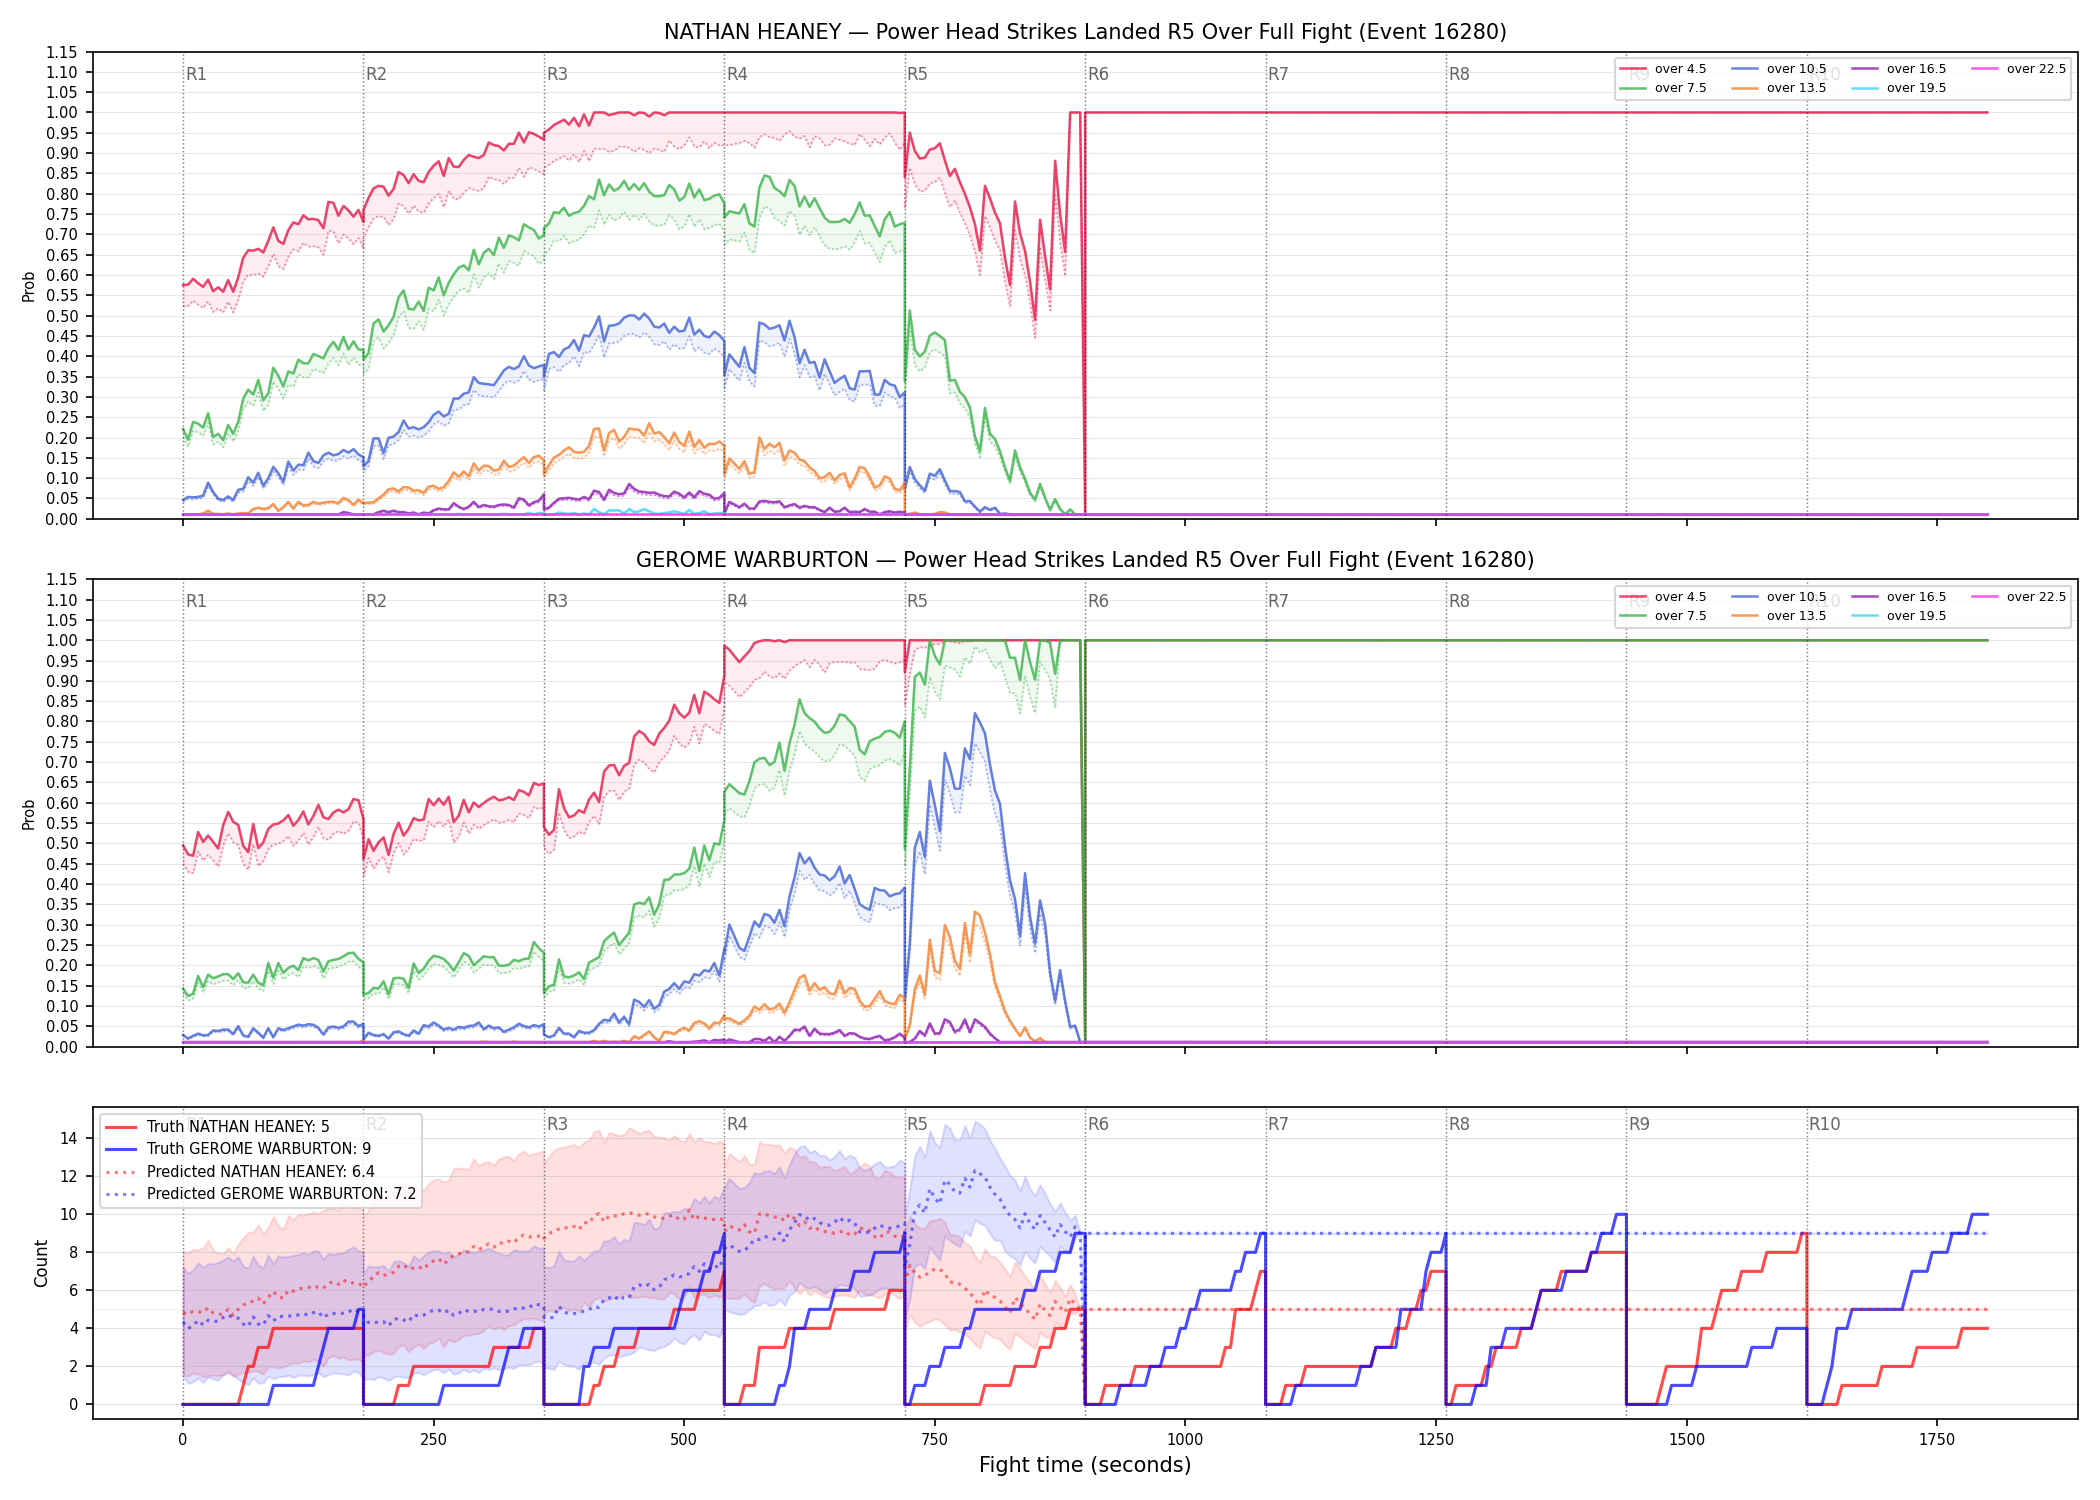Click round marker R3 in the Count chart
This screenshot has height=1500, width=2100.
[557, 1124]
